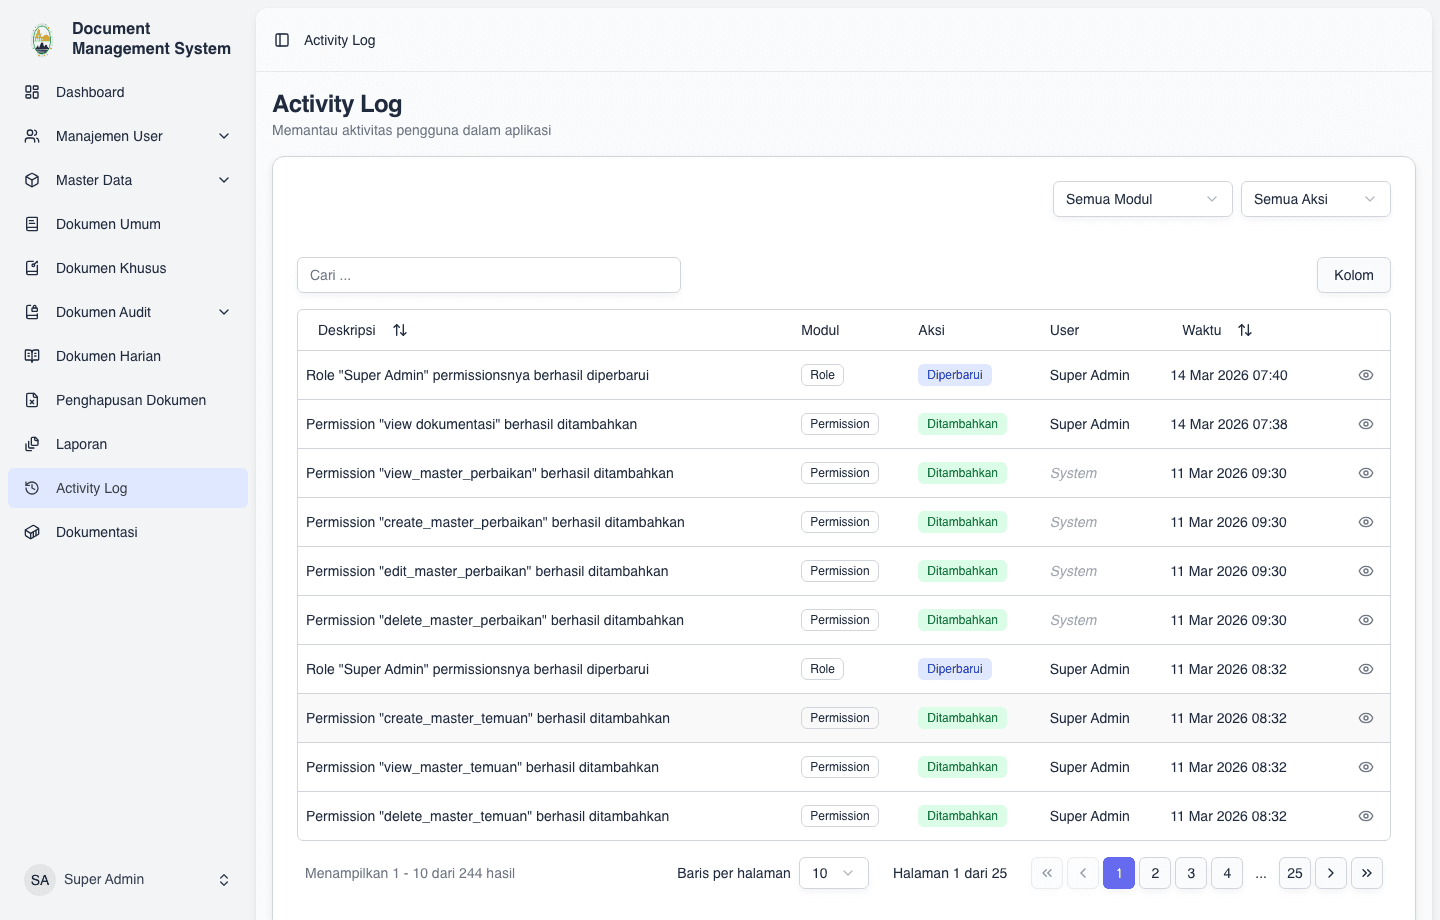Open Dokumentasi from sidebar

(128, 532)
